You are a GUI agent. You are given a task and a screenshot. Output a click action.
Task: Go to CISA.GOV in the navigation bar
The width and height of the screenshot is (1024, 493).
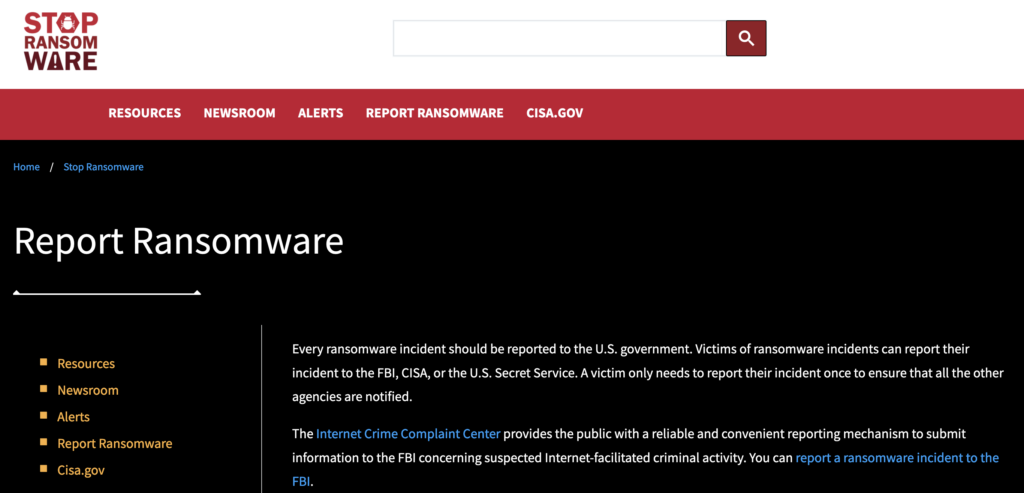[554, 113]
